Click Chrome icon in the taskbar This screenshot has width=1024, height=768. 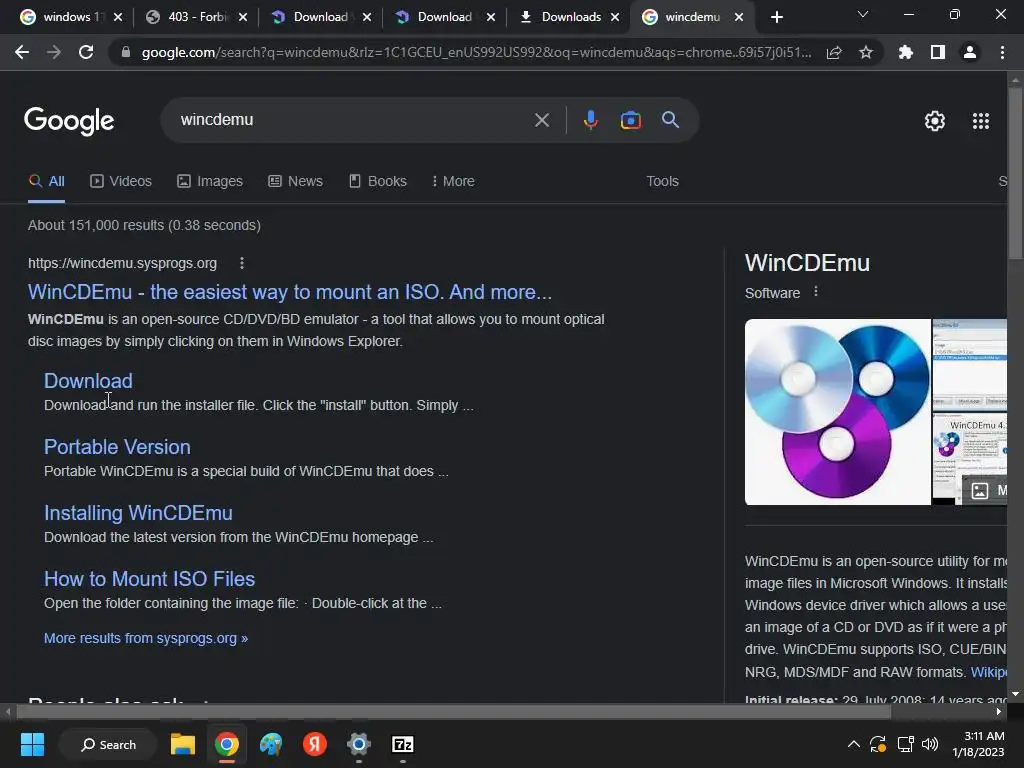point(227,744)
